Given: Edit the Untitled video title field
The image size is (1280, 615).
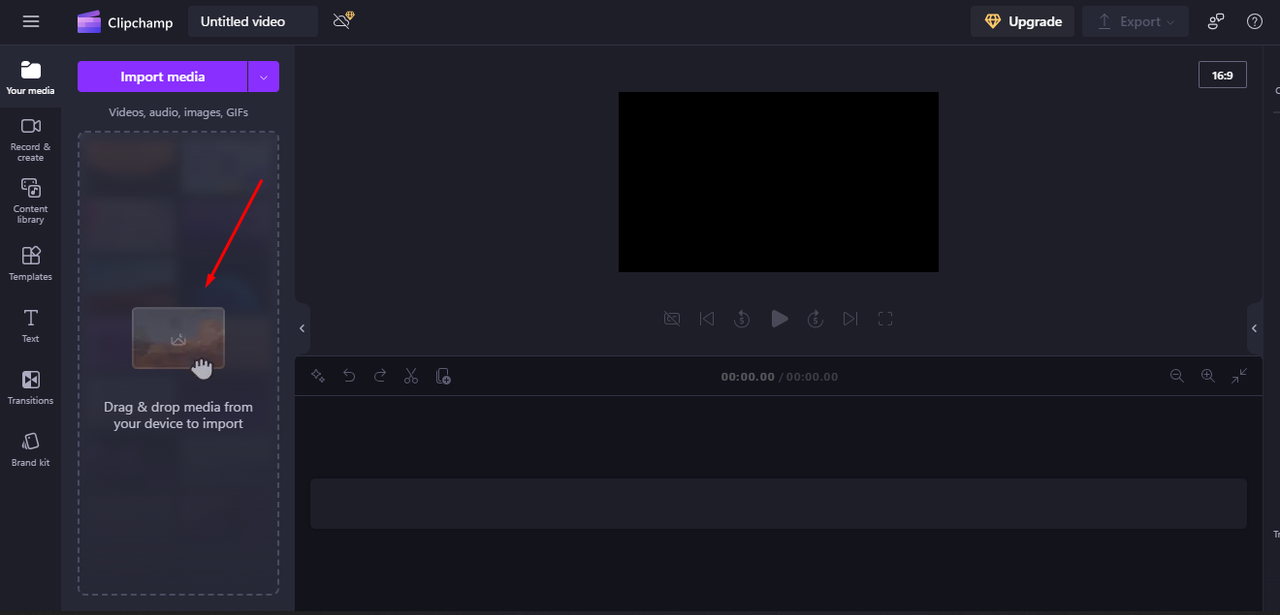Looking at the screenshot, I should 253,21.
